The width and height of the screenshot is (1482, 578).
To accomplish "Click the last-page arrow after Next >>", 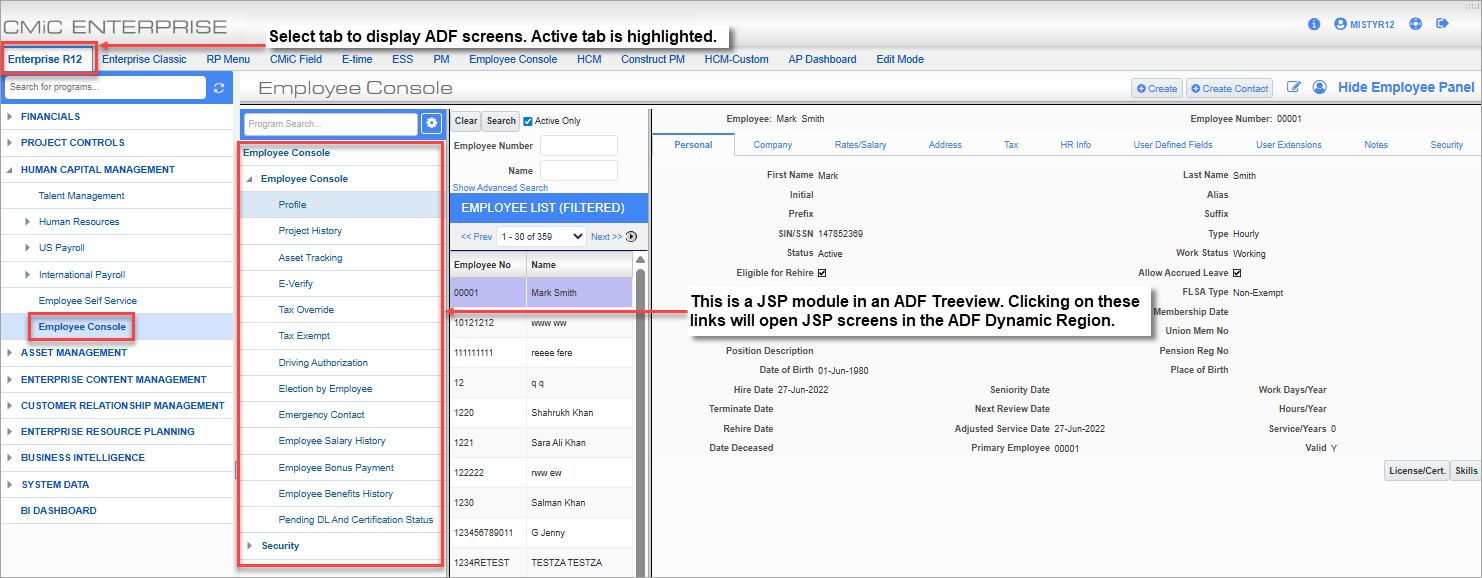I will click(x=632, y=236).
